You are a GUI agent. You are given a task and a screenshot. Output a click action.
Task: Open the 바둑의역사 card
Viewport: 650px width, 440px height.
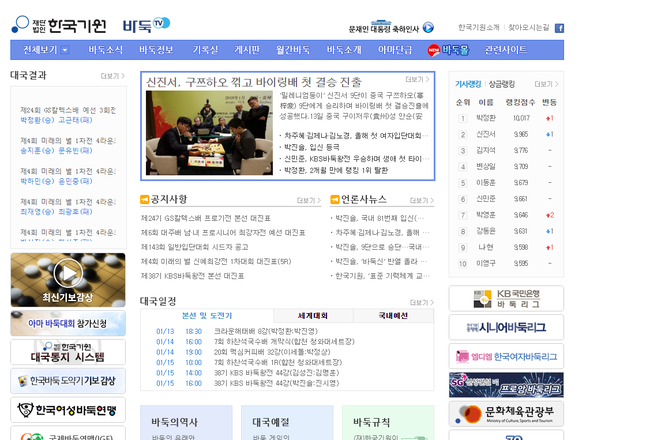[186, 423]
